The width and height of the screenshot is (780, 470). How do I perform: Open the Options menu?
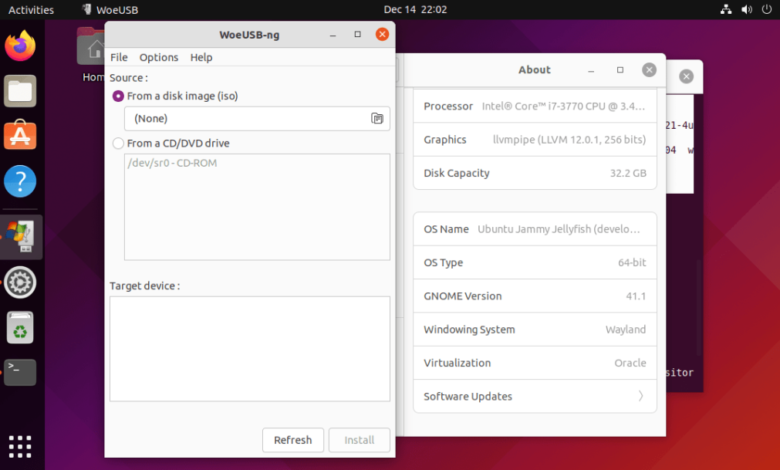pyautogui.click(x=159, y=57)
